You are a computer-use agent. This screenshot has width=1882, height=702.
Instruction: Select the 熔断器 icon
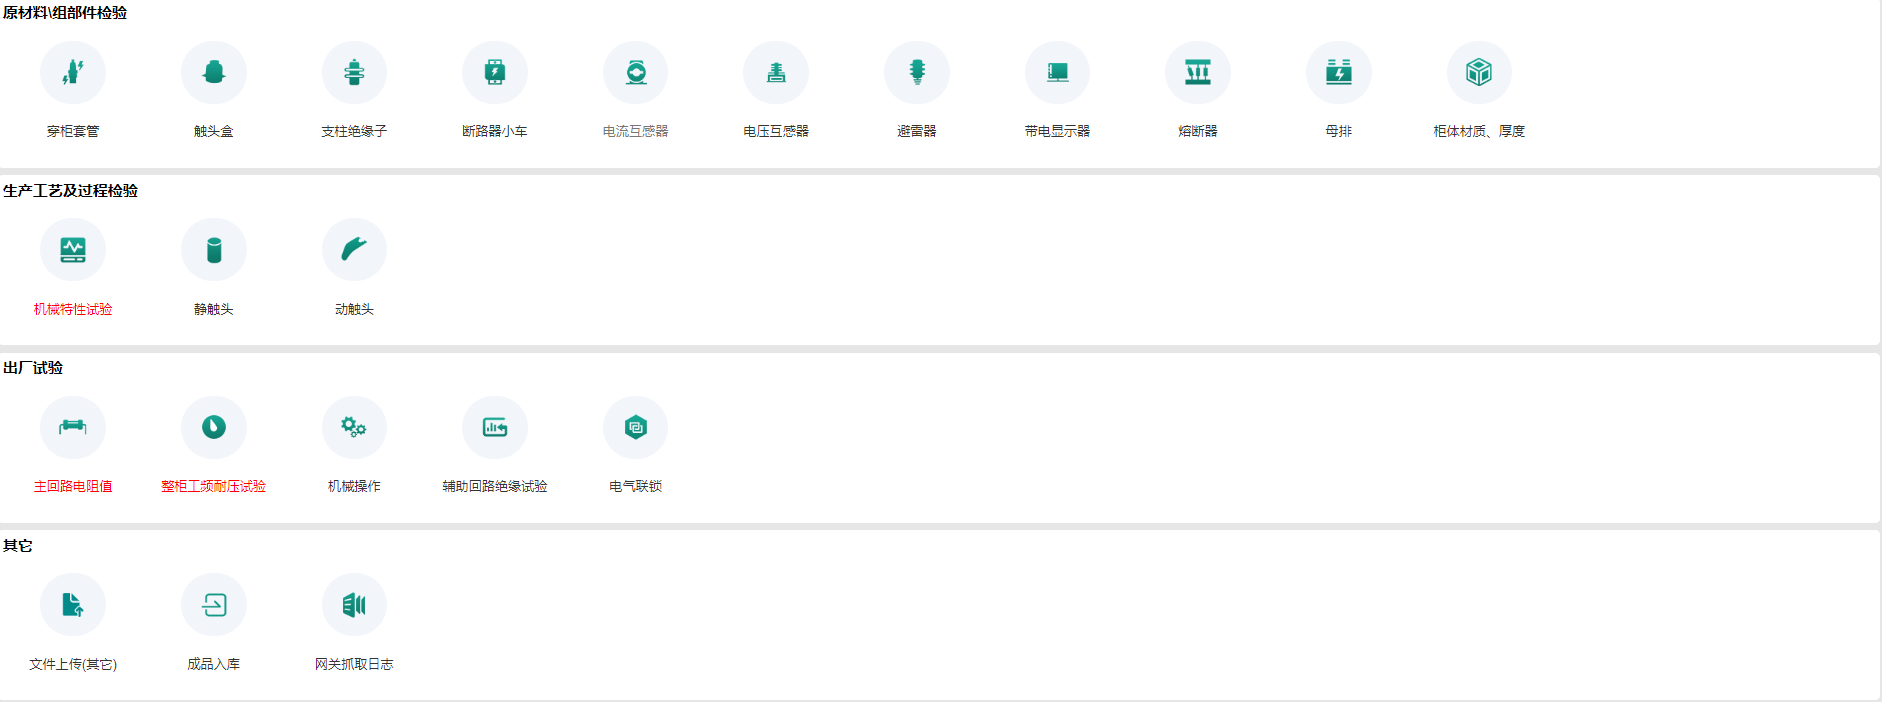click(x=1198, y=73)
